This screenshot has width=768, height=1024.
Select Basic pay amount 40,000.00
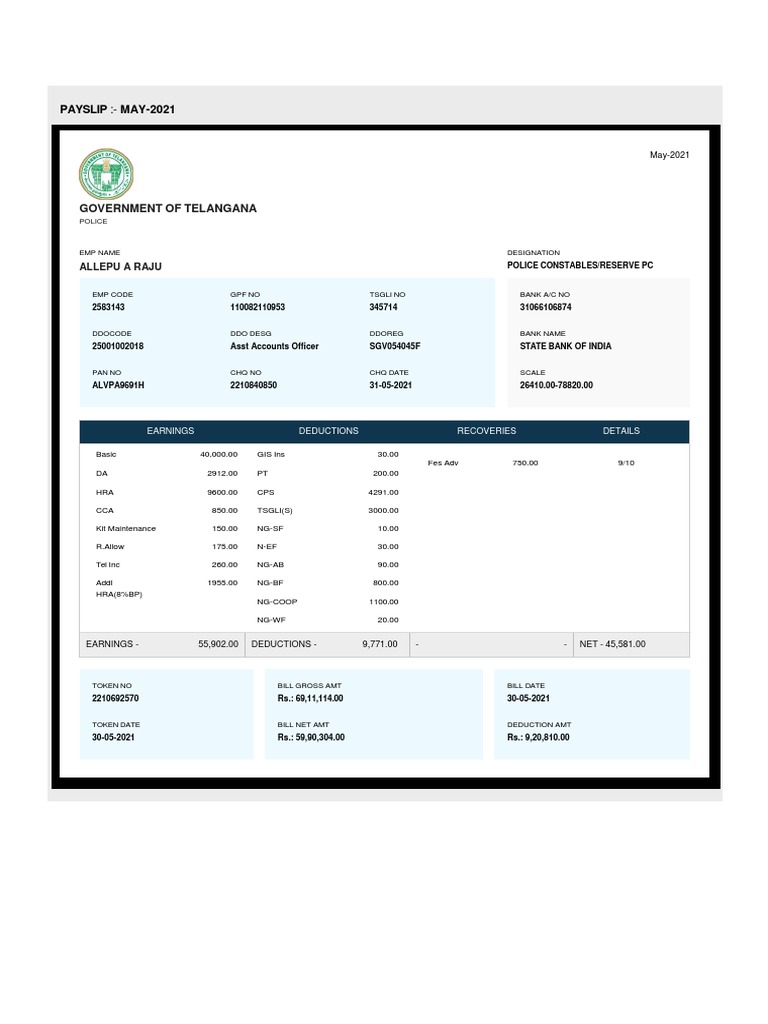click(x=219, y=455)
